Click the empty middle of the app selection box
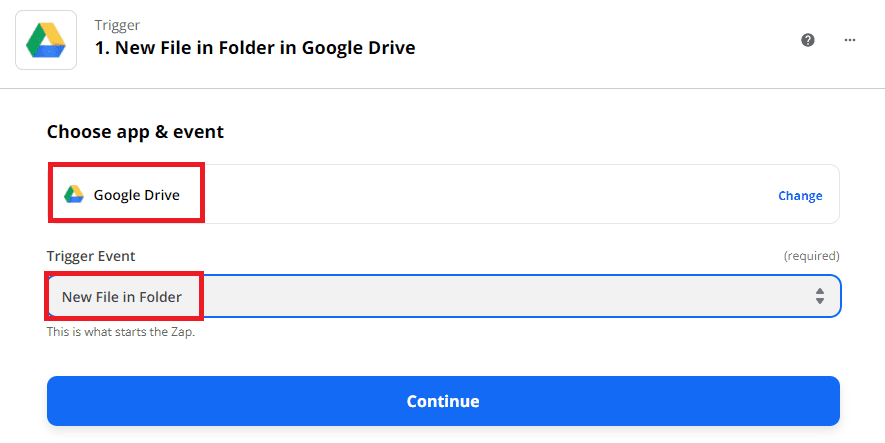Viewport: 885px width, 443px height. tap(480, 195)
